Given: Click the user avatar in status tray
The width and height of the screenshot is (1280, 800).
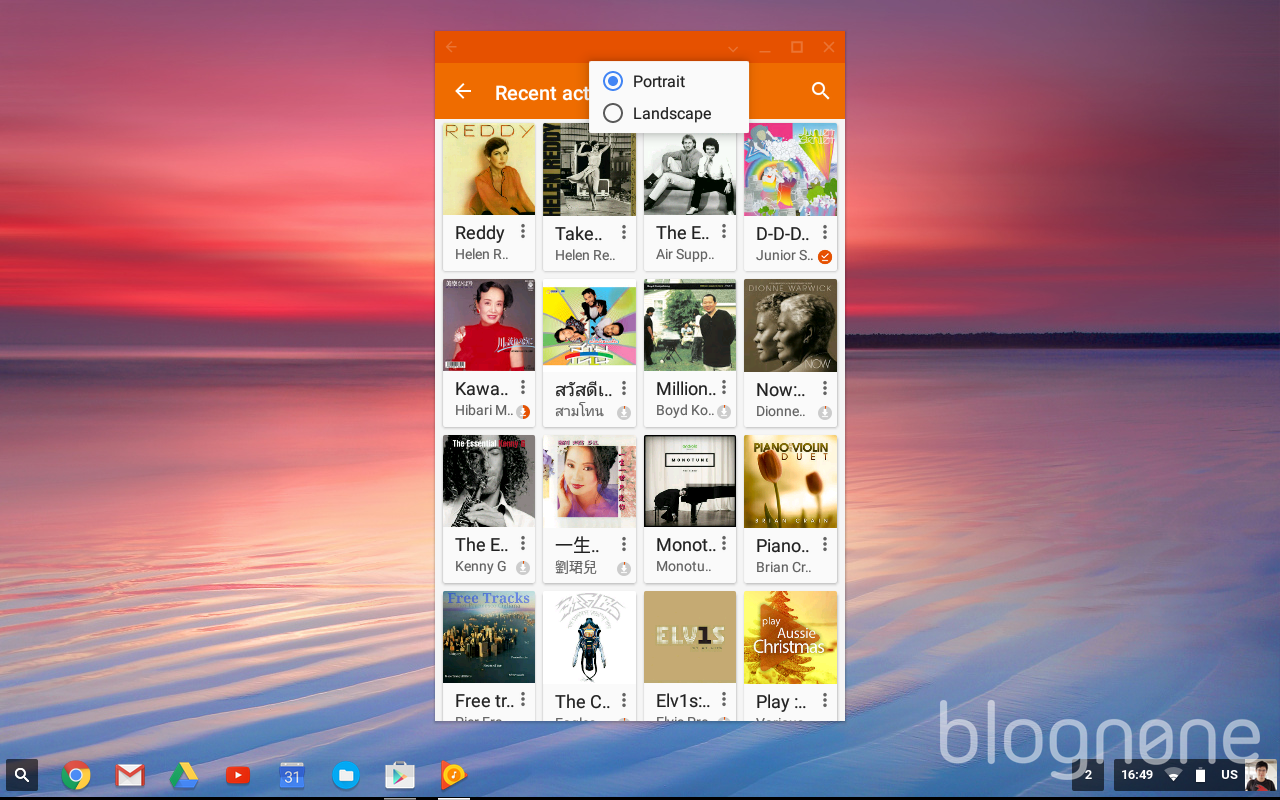Looking at the screenshot, I should (1261, 775).
